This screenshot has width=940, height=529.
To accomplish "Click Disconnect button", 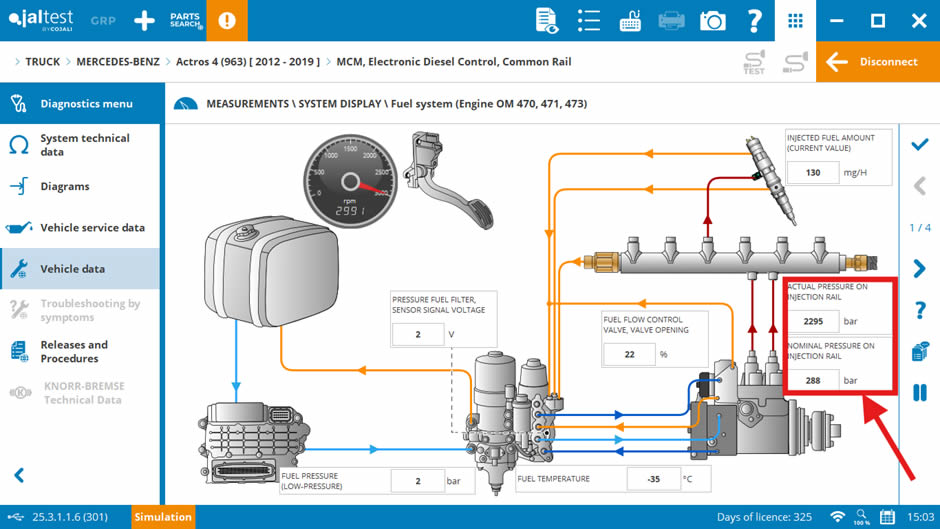I will coord(878,62).
